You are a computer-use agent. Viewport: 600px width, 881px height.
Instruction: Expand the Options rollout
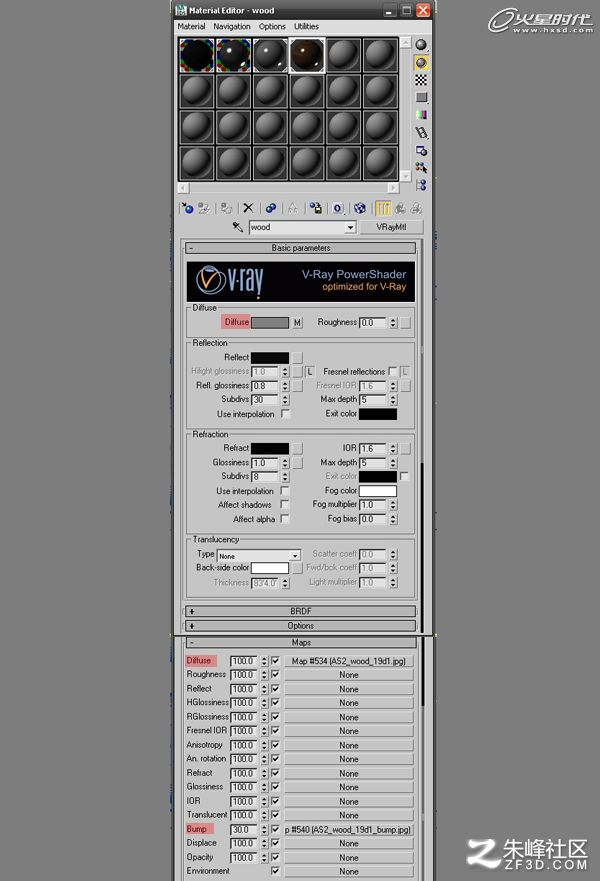click(x=301, y=625)
